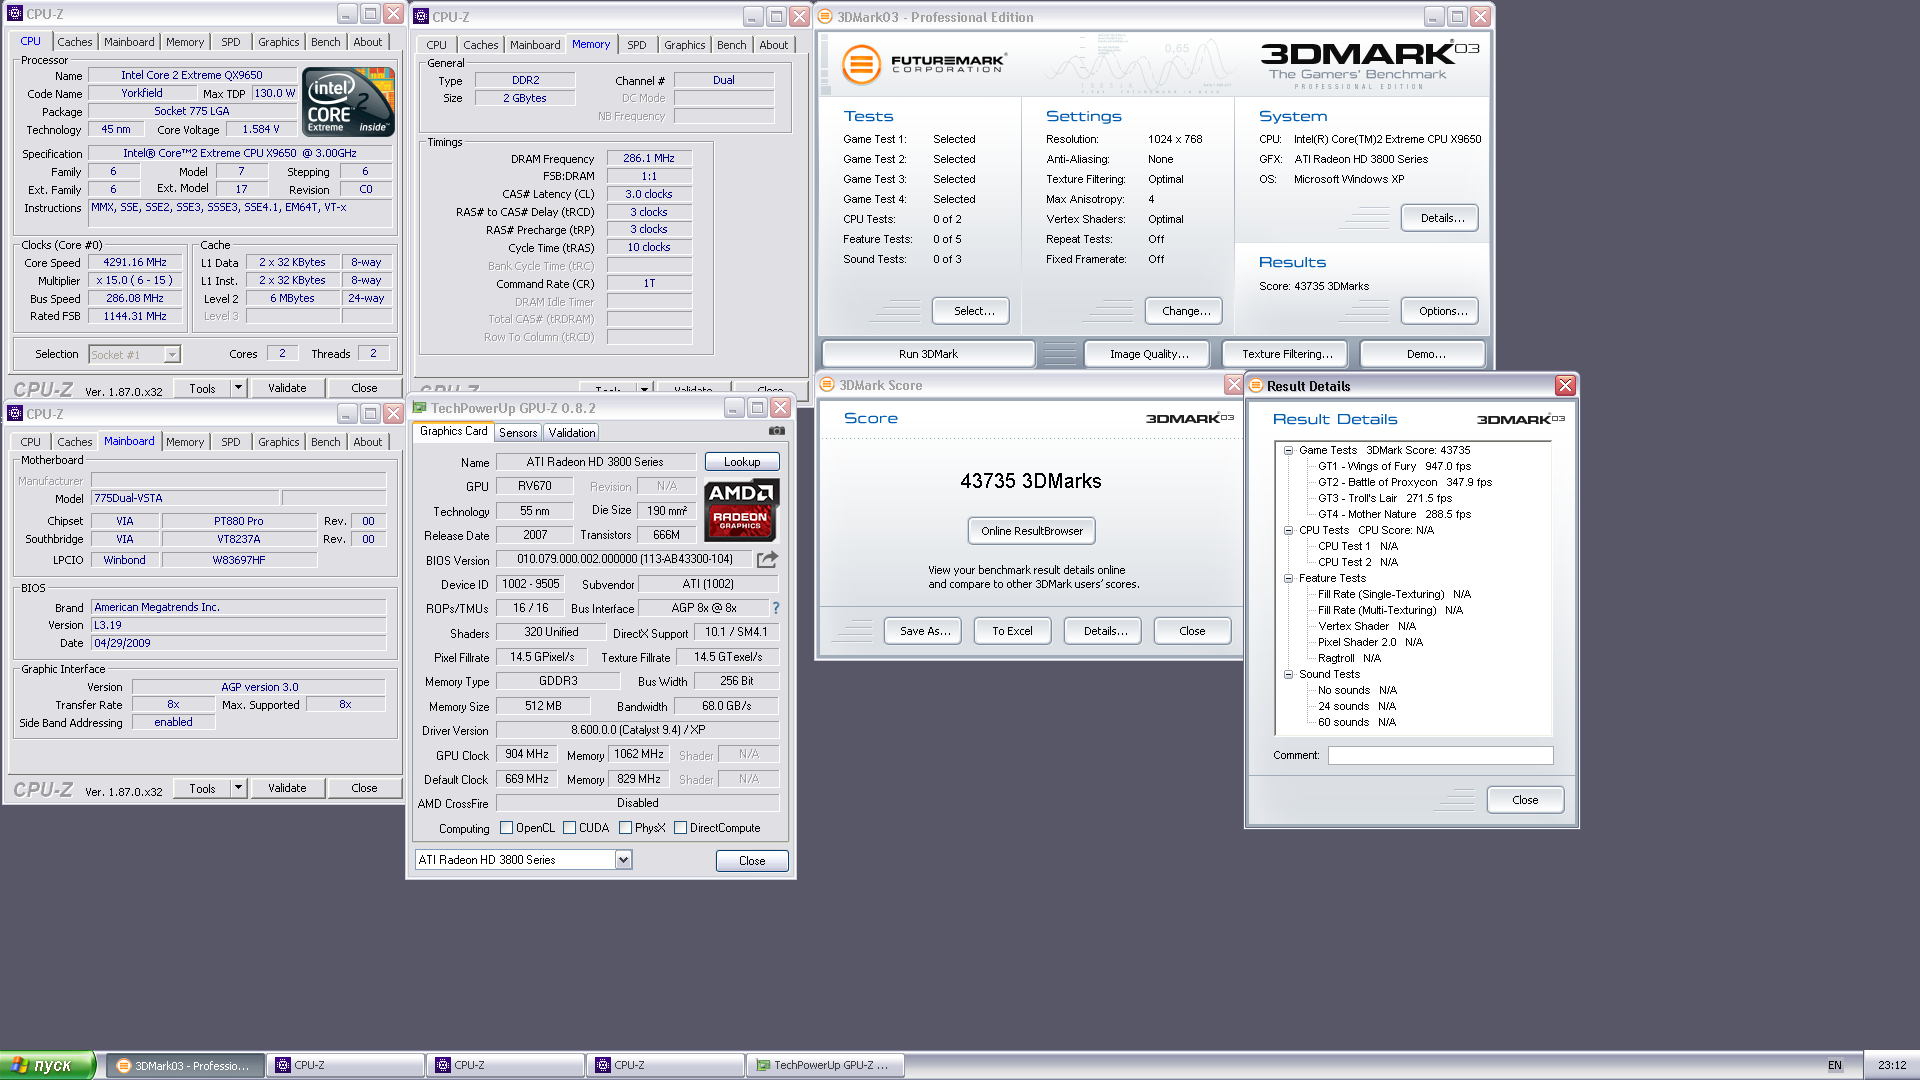Click Validate in CPU-Z Mainboard window
This screenshot has width=1920, height=1080.
(x=287, y=788)
